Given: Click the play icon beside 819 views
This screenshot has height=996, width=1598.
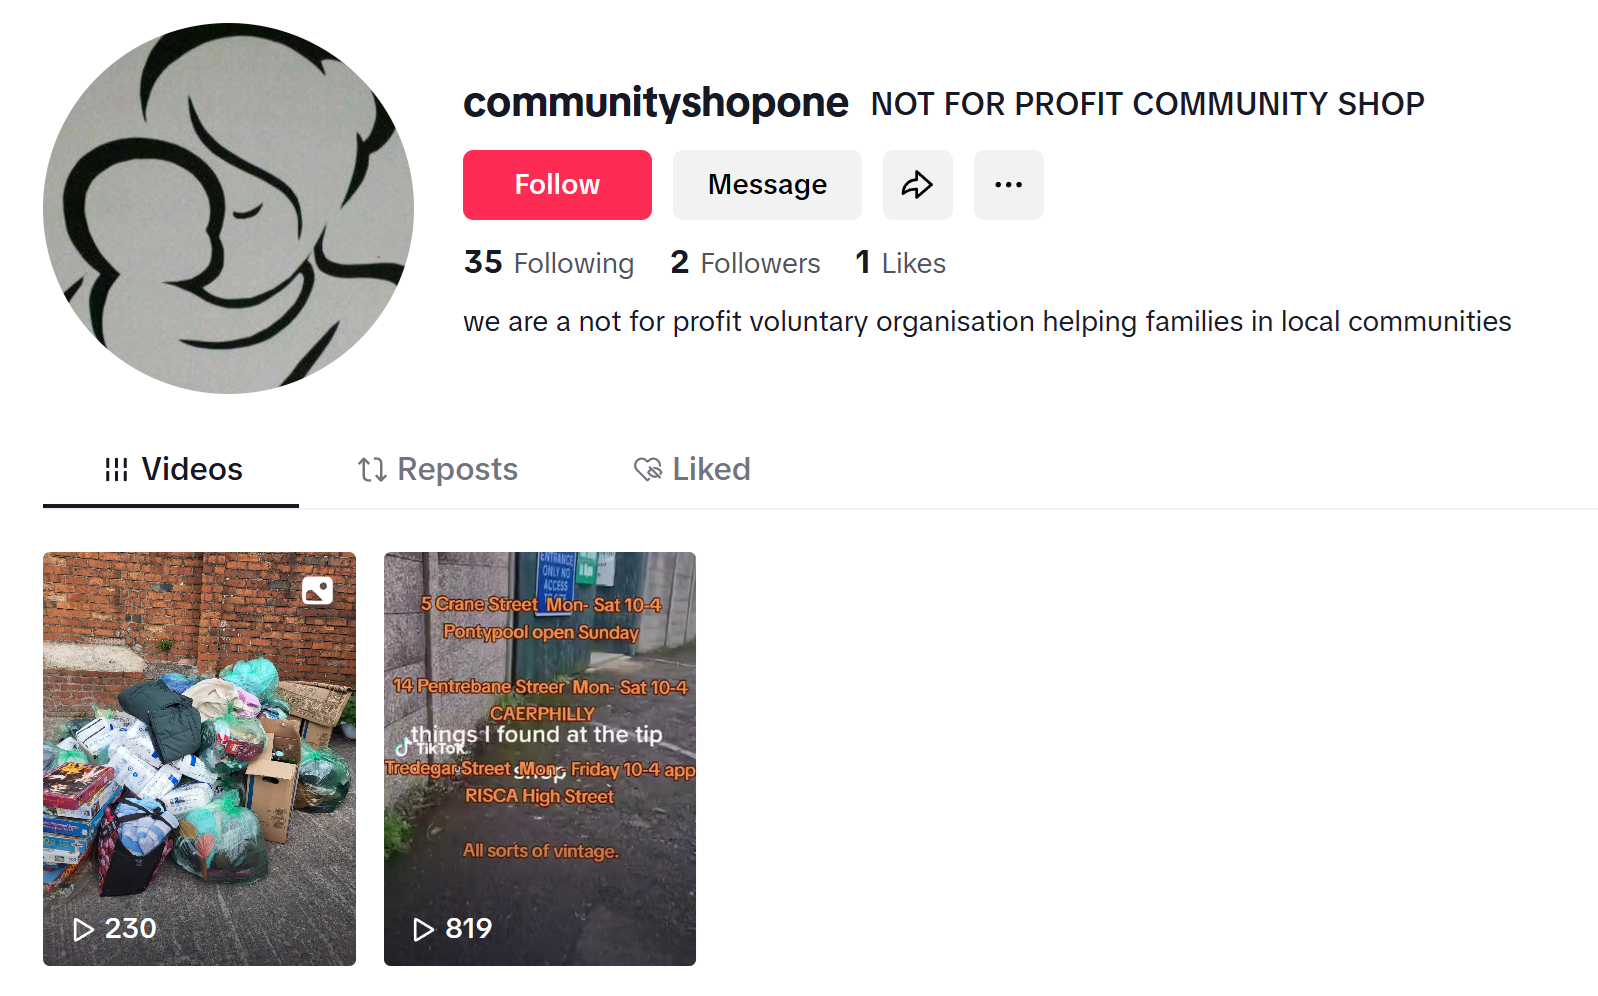Looking at the screenshot, I should (423, 930).
